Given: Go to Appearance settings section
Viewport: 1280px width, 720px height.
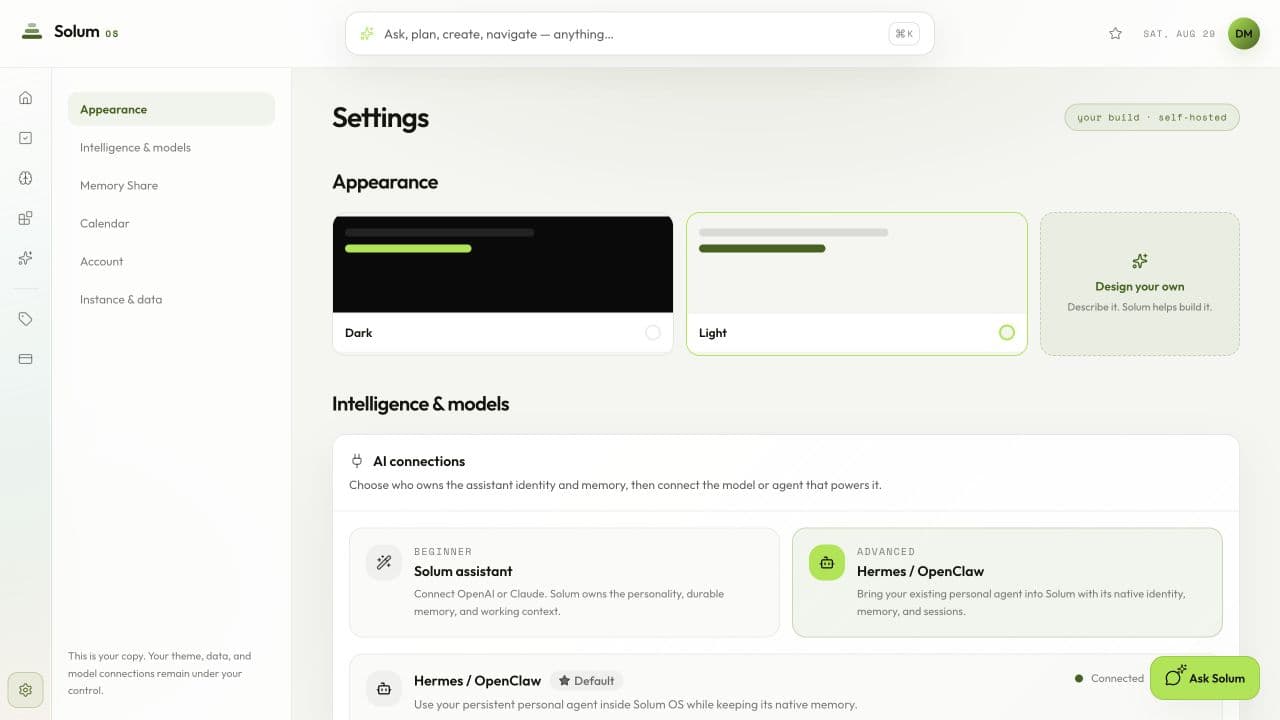Looking at the screenshot, I should point(171,109).
